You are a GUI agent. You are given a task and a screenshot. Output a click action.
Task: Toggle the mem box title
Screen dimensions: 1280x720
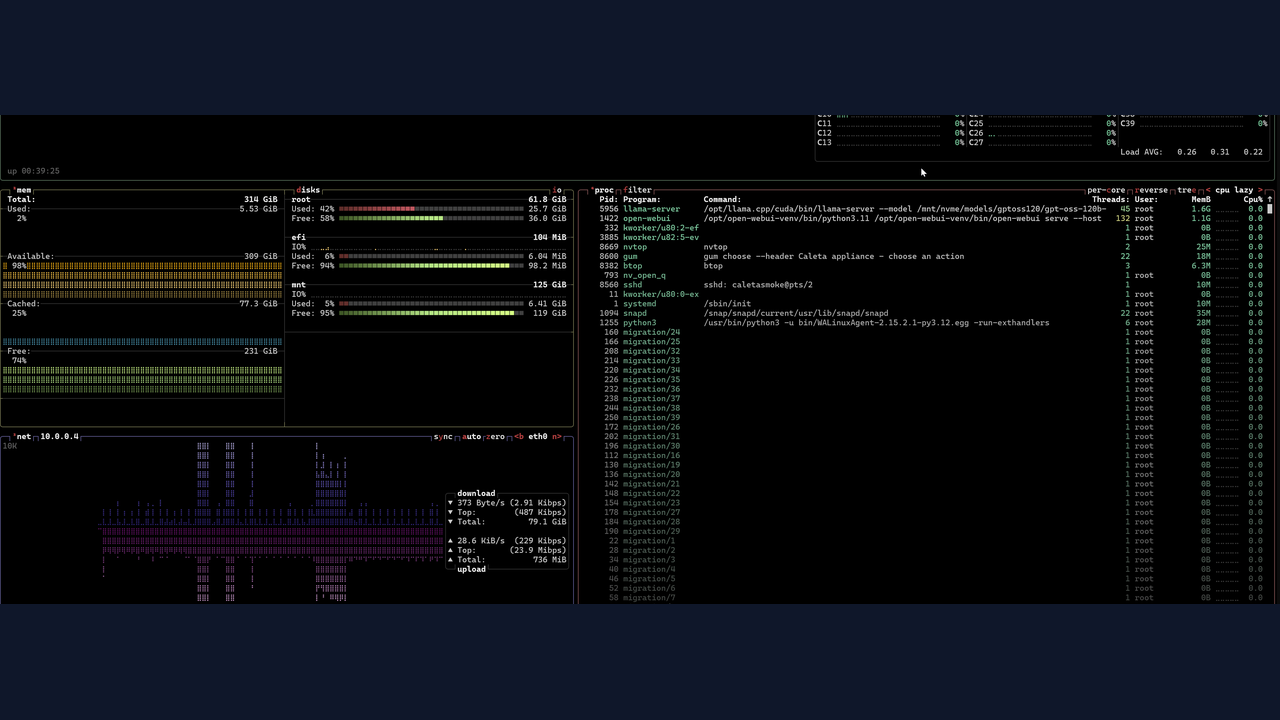(22, 190)
